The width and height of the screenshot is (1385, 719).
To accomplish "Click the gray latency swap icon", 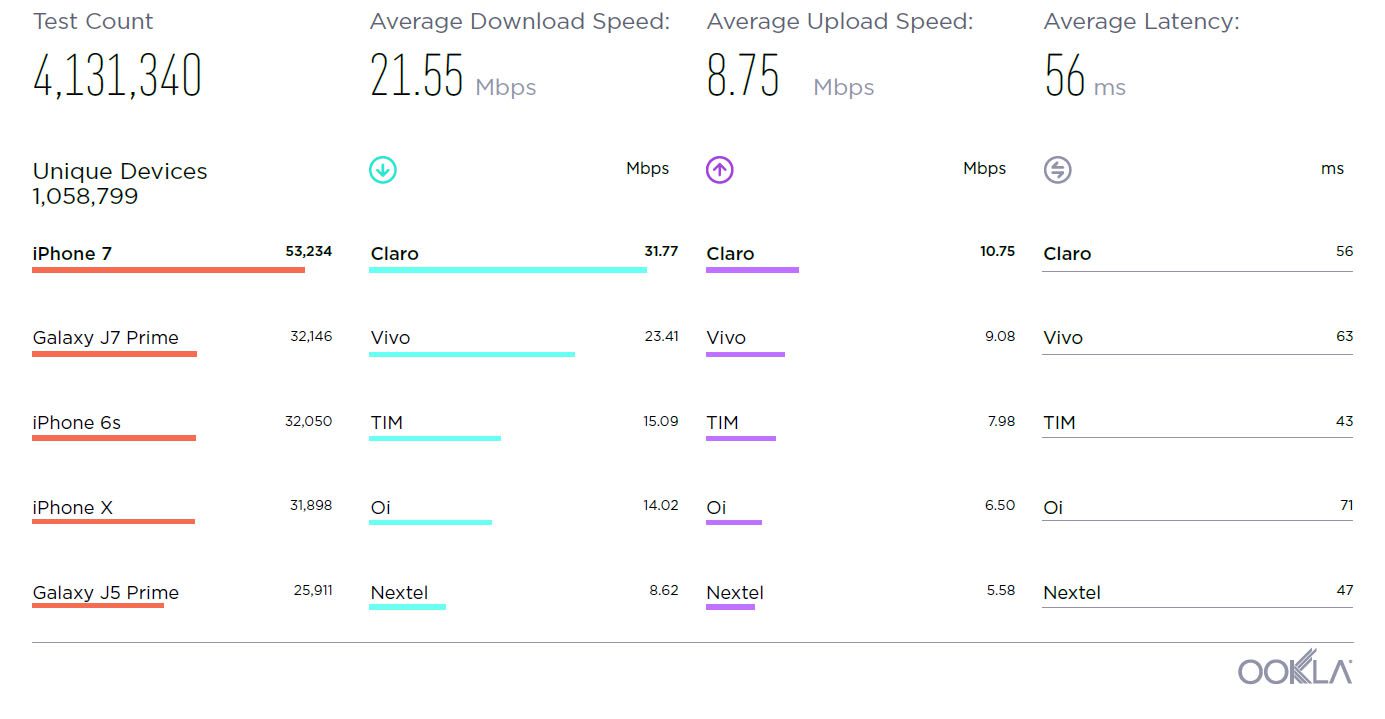I will tap(1057, 170).
